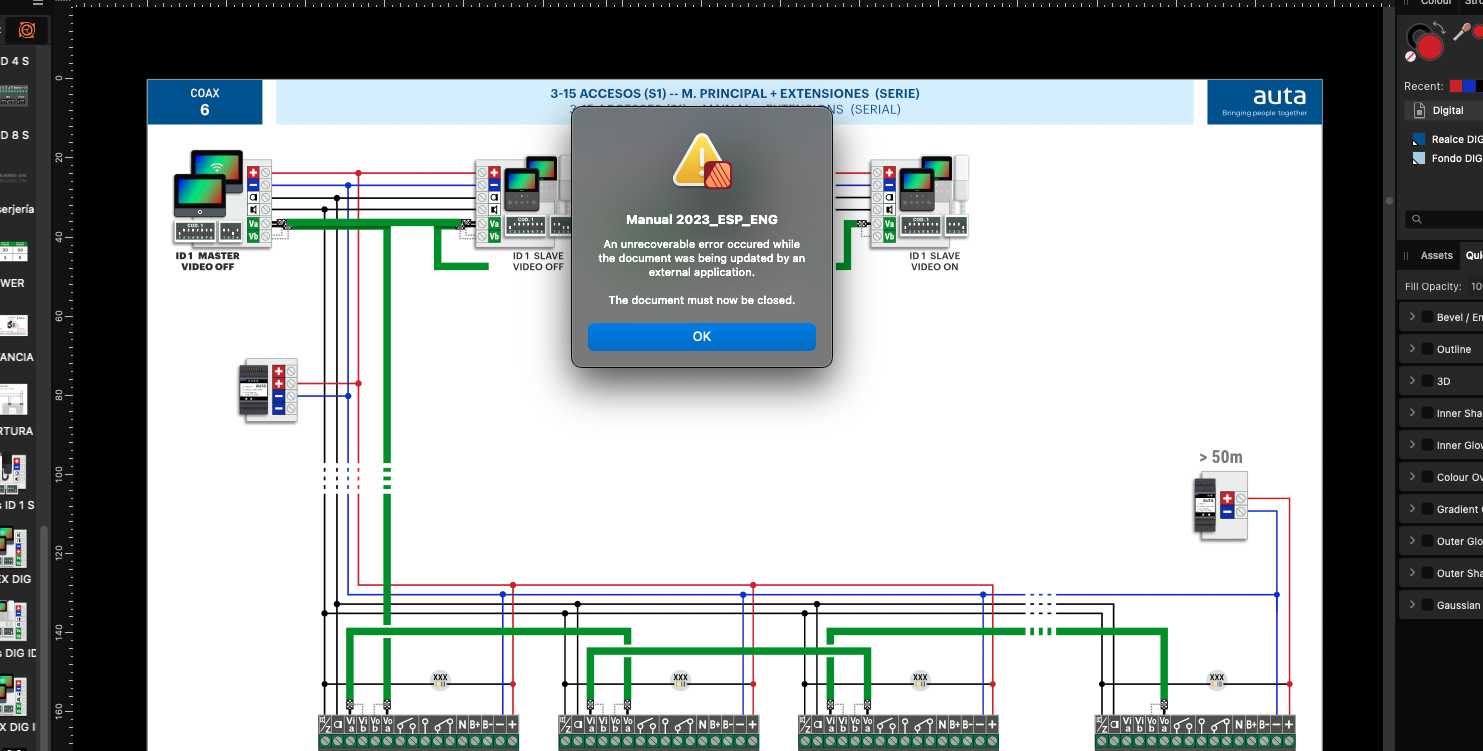
Task: Switch to the Colour panel tab
Action: pos(1436,3)
